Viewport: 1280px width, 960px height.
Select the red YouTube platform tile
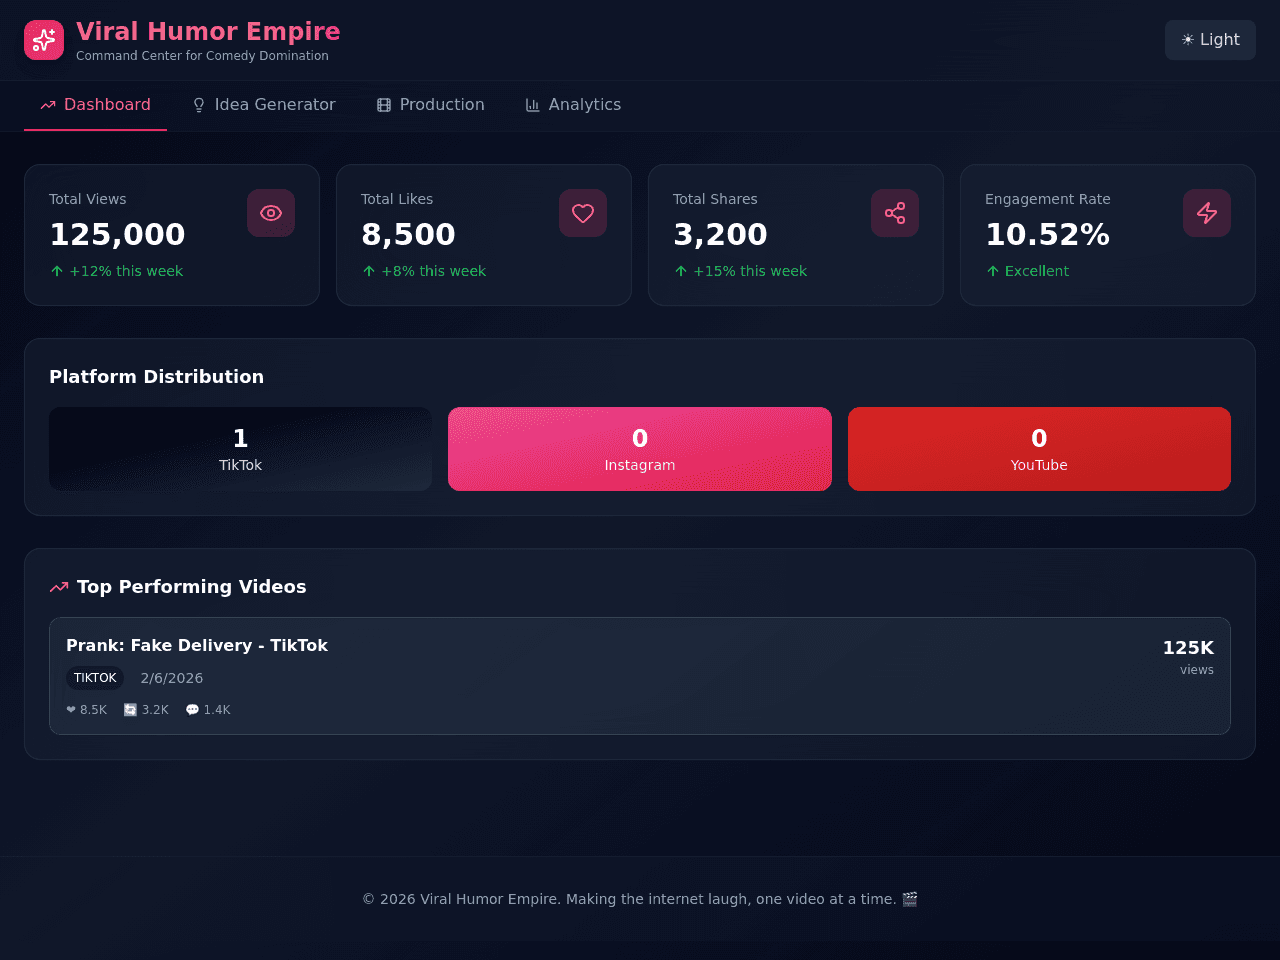[1039, 449]
